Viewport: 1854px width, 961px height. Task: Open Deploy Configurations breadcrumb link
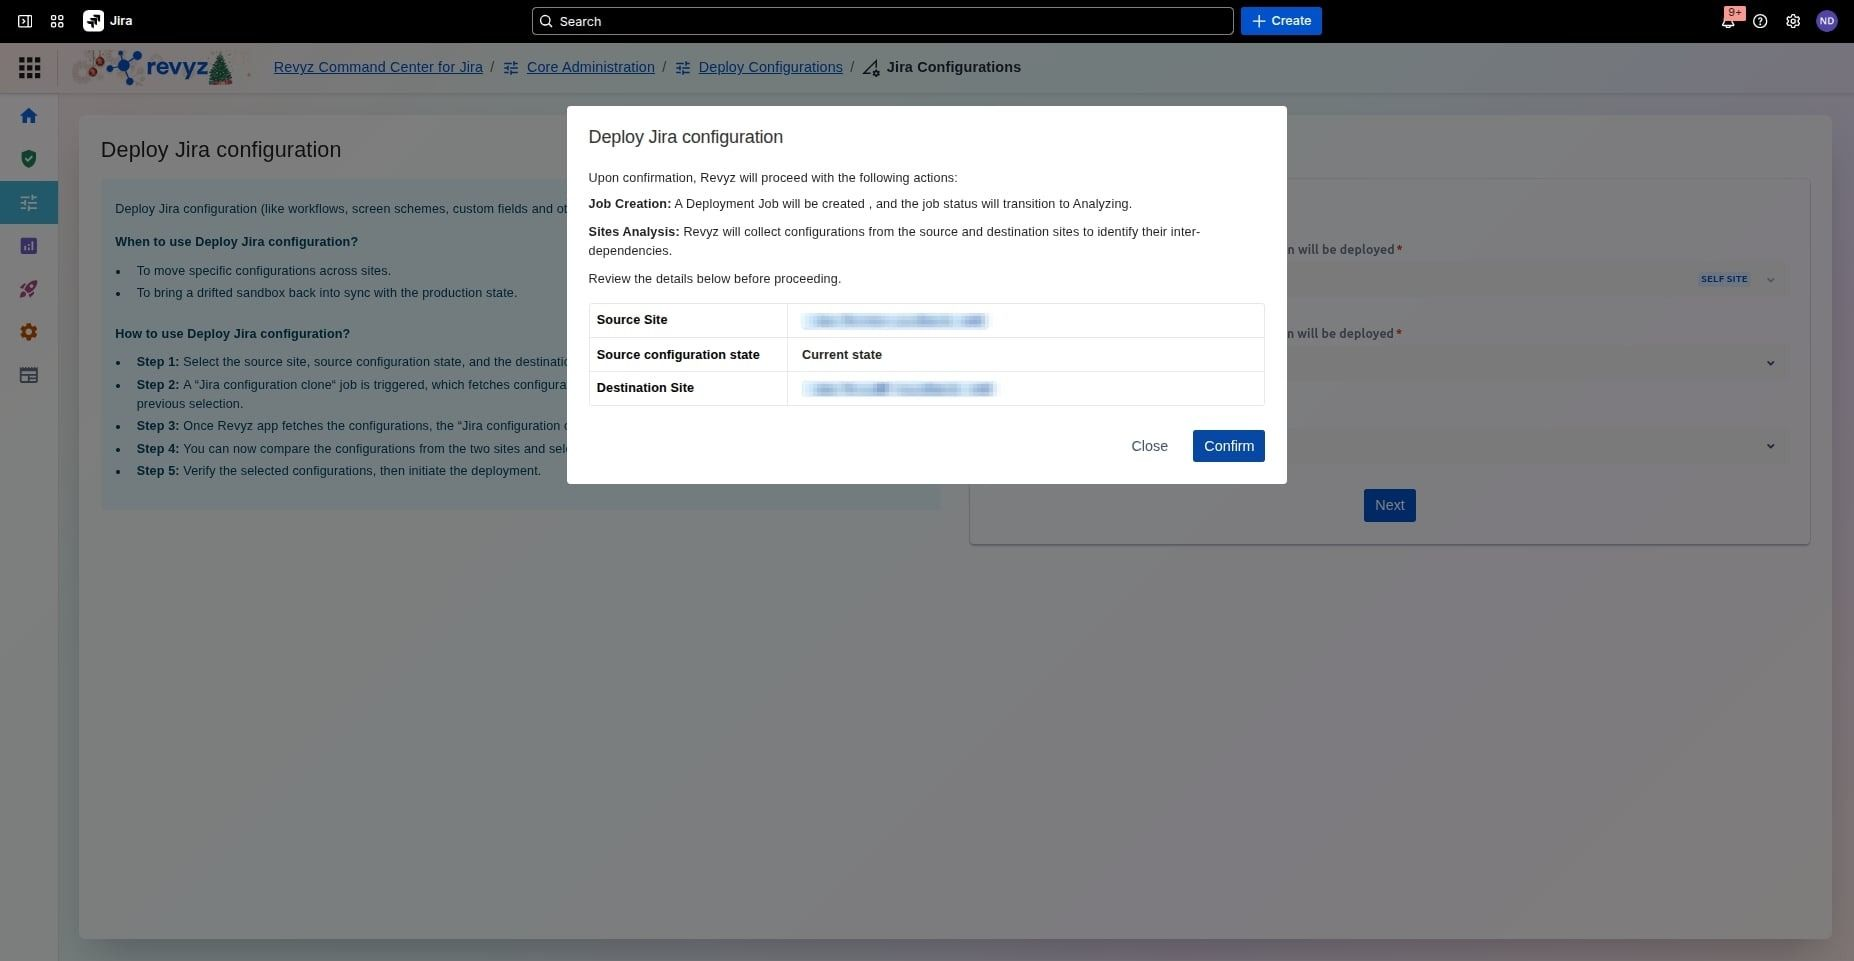pyautogui.click(x=770, y=67)
